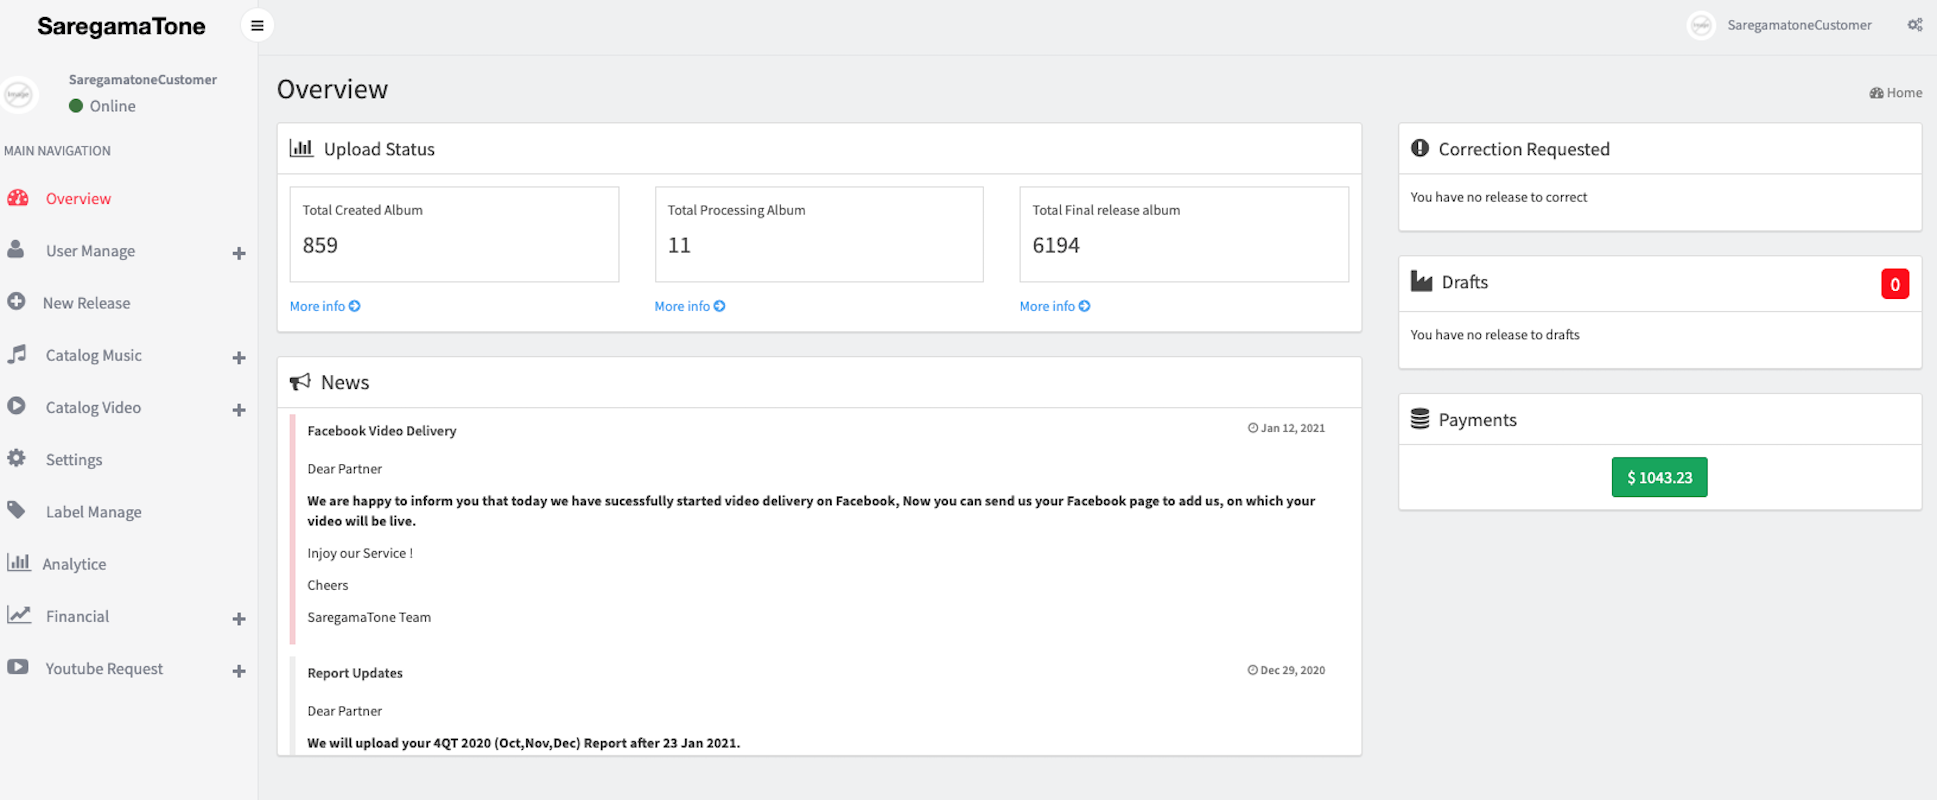Click the Correction Requested exclamation icon
This screenshot has width=1937, height=800.
click(x=1420, y=148)
